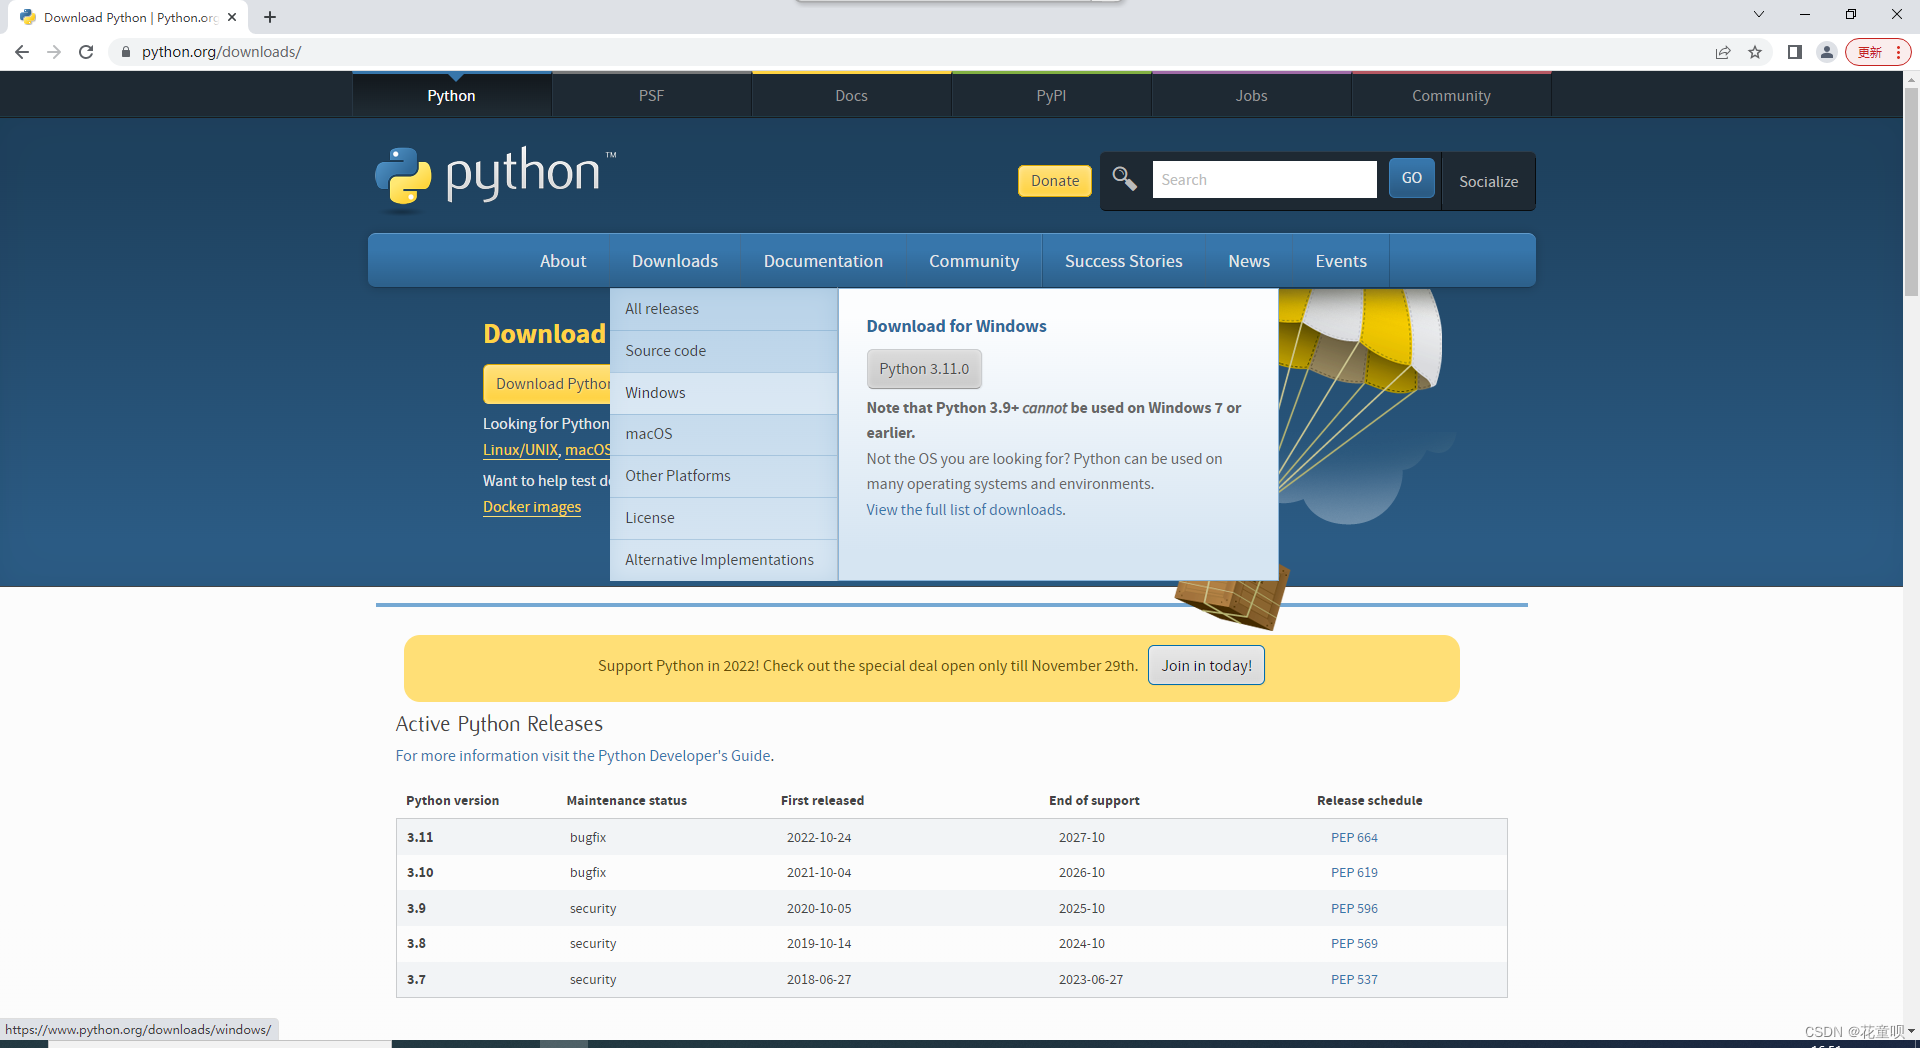Click the browser update button
The image size is (1920, 1048).
click(x=1877, y=52)
